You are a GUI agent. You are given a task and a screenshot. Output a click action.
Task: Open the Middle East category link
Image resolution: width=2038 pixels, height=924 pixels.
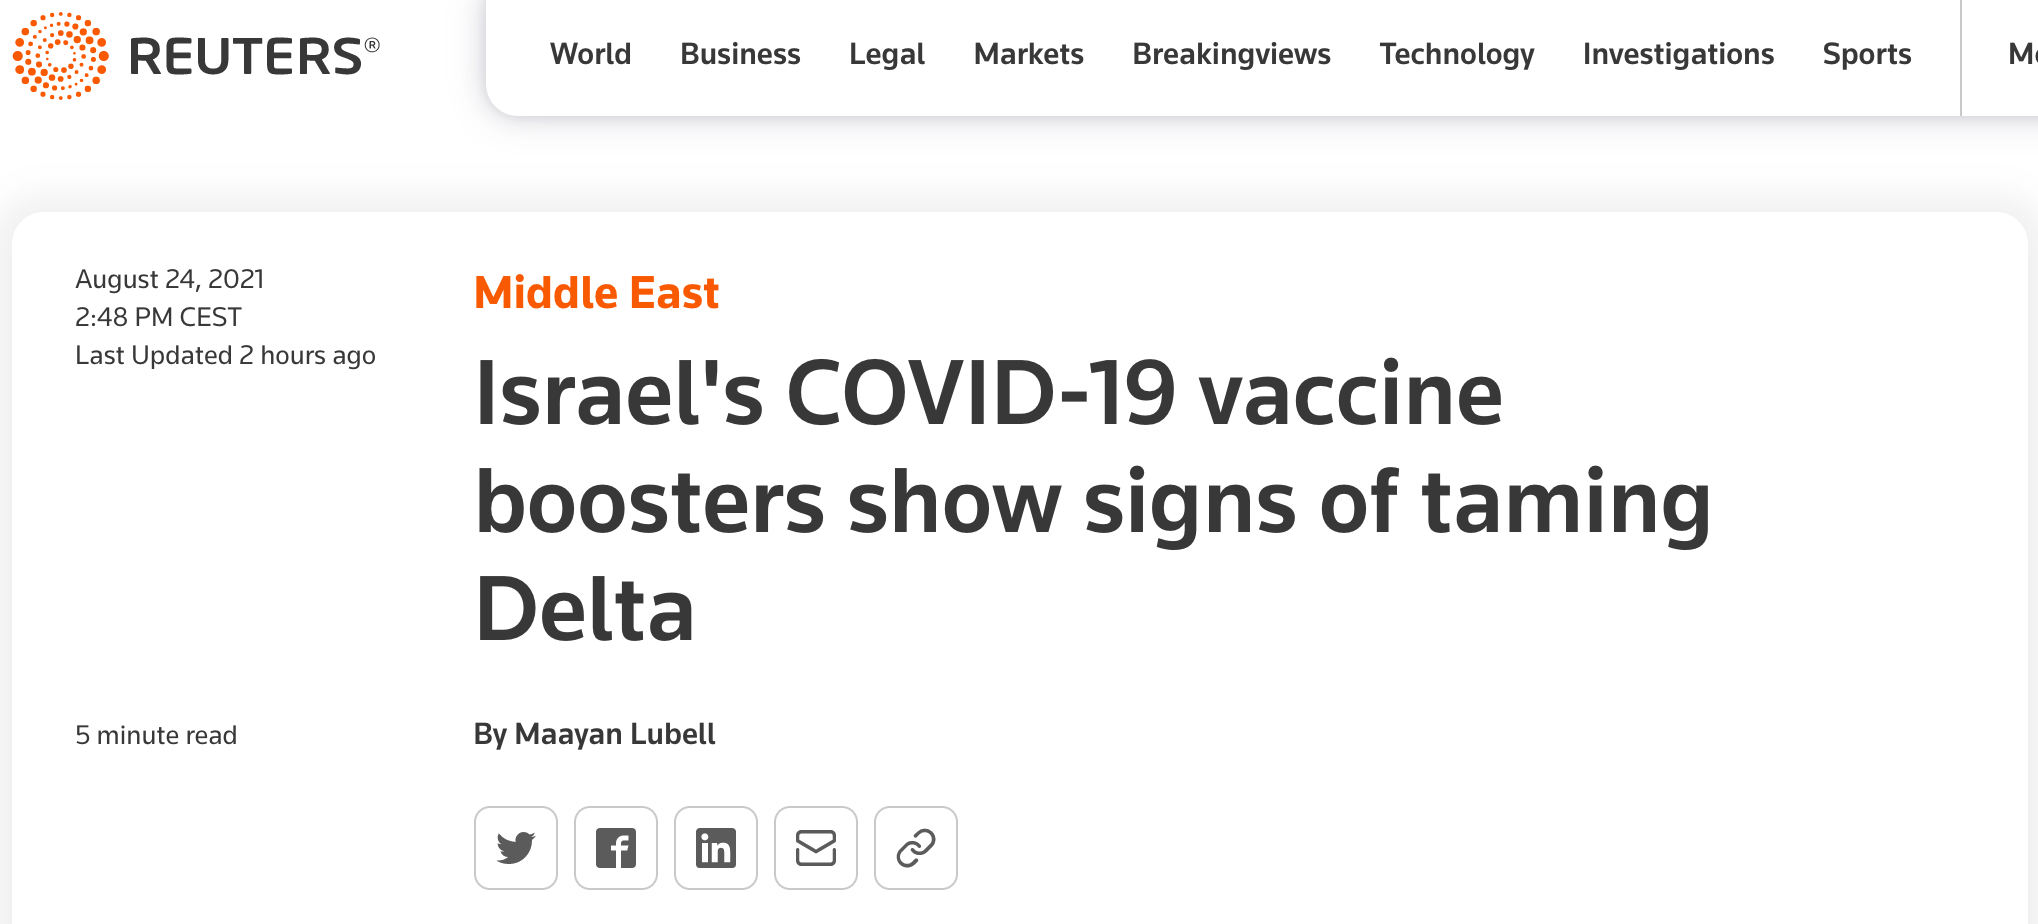point(596,293)
